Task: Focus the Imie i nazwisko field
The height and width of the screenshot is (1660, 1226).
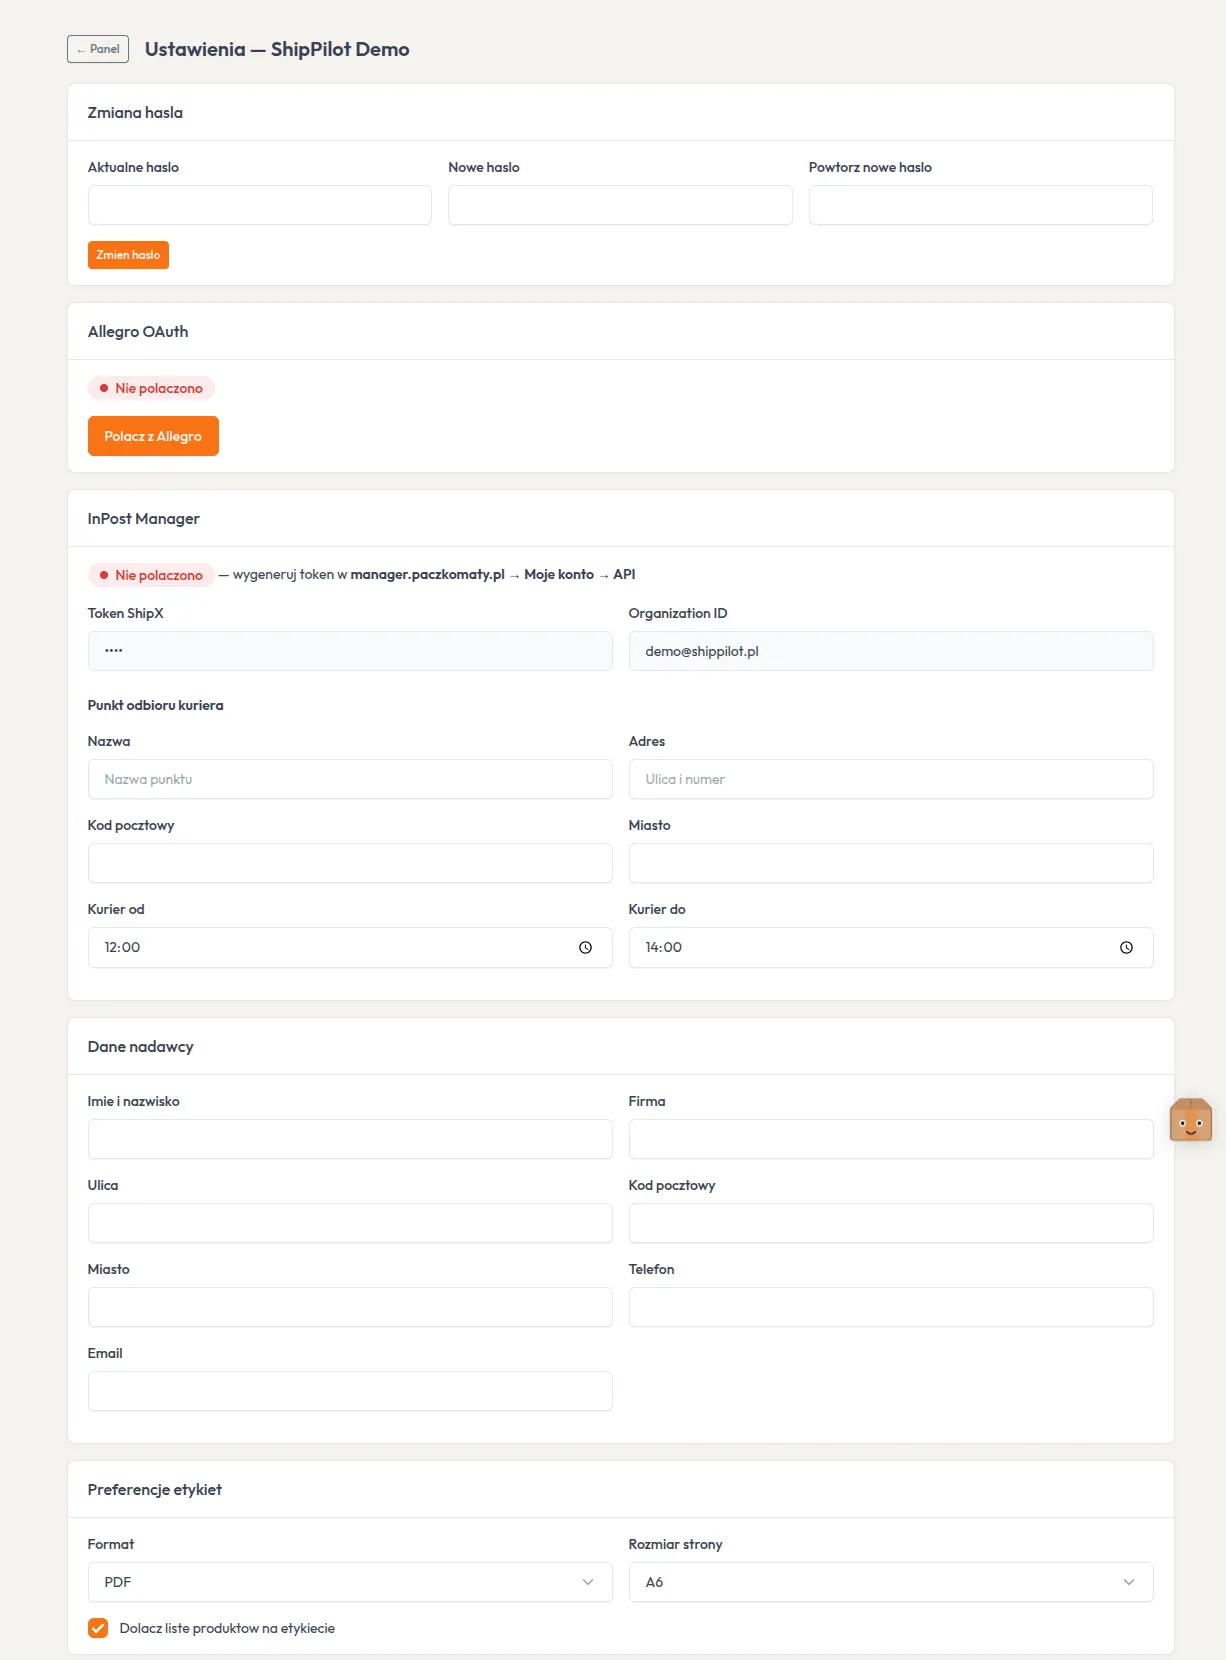Action: [x=350, y=1139]
